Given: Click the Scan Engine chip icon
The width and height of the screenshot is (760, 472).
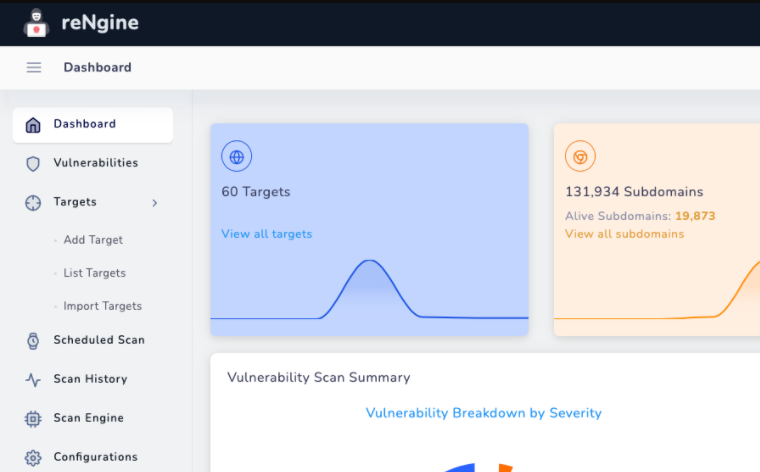Looking at the screenshot, I should (x=33, y=419).
